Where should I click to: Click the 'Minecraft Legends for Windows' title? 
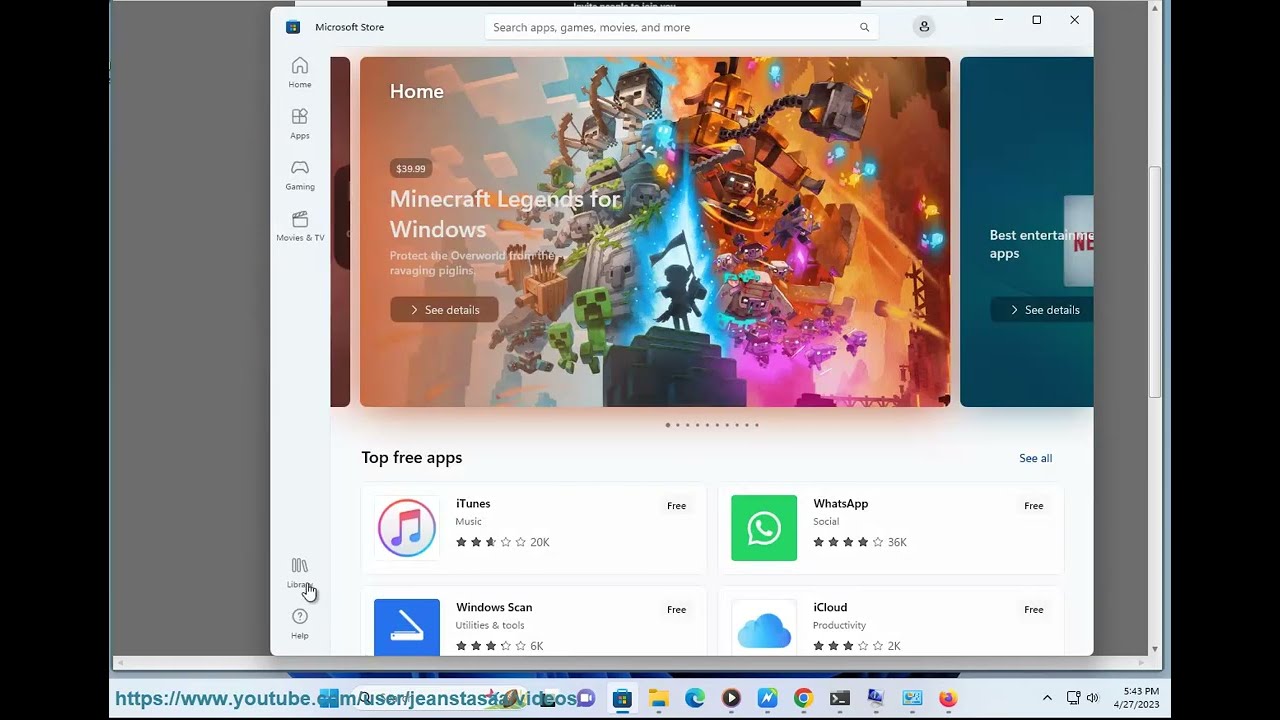[505, 214]
